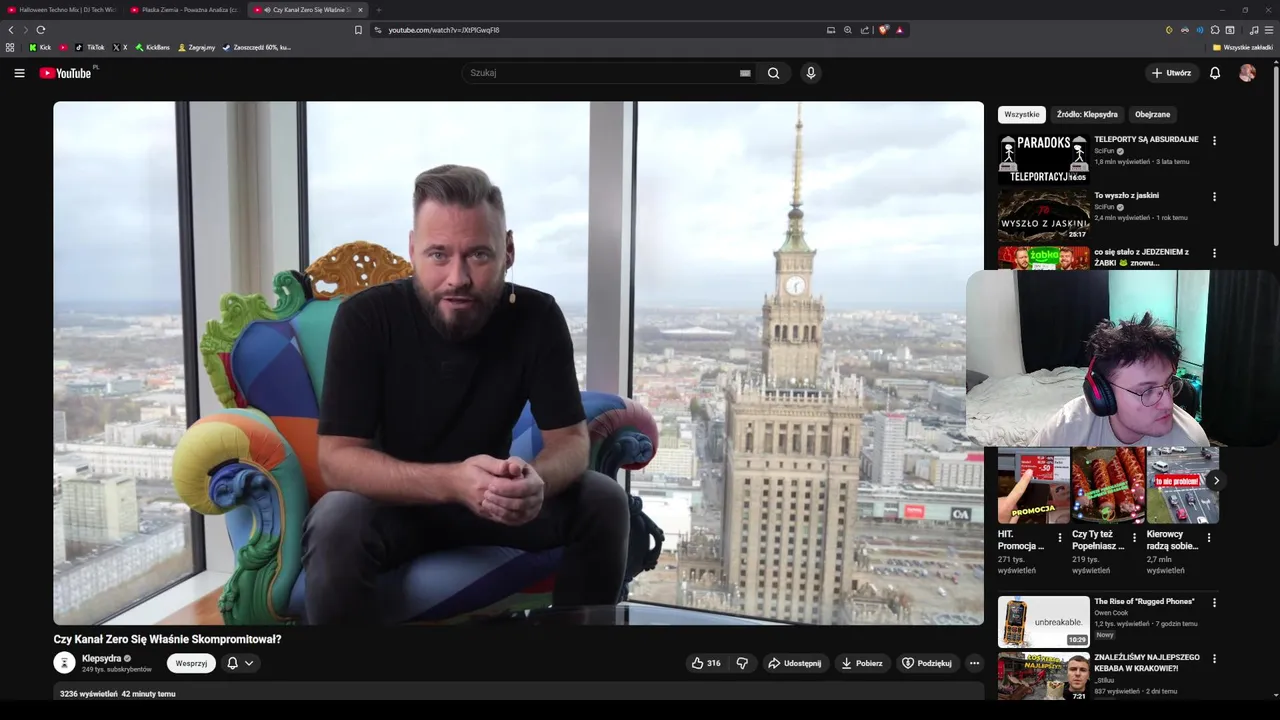Reload the page in browser toolbar
Viewport: 1280px width, 720px height.
click(41, 30)
